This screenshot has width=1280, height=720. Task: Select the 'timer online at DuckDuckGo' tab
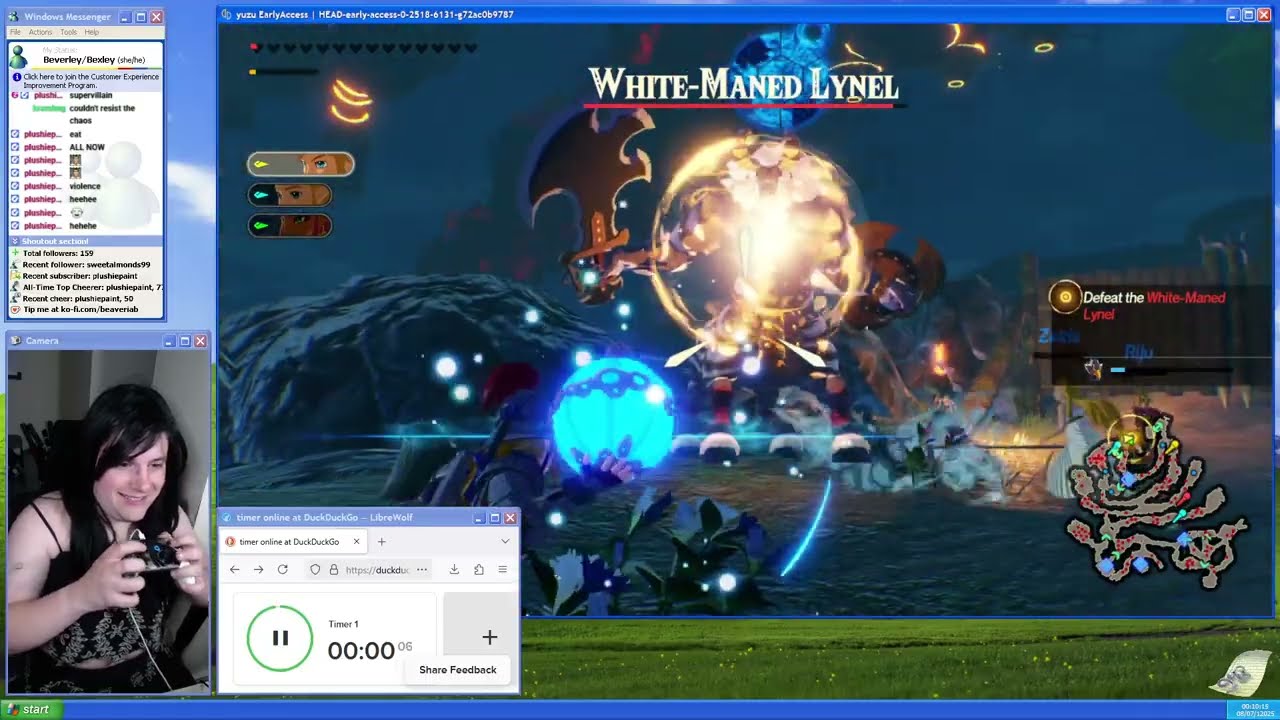pyautogui.click(x=295, y=541)
